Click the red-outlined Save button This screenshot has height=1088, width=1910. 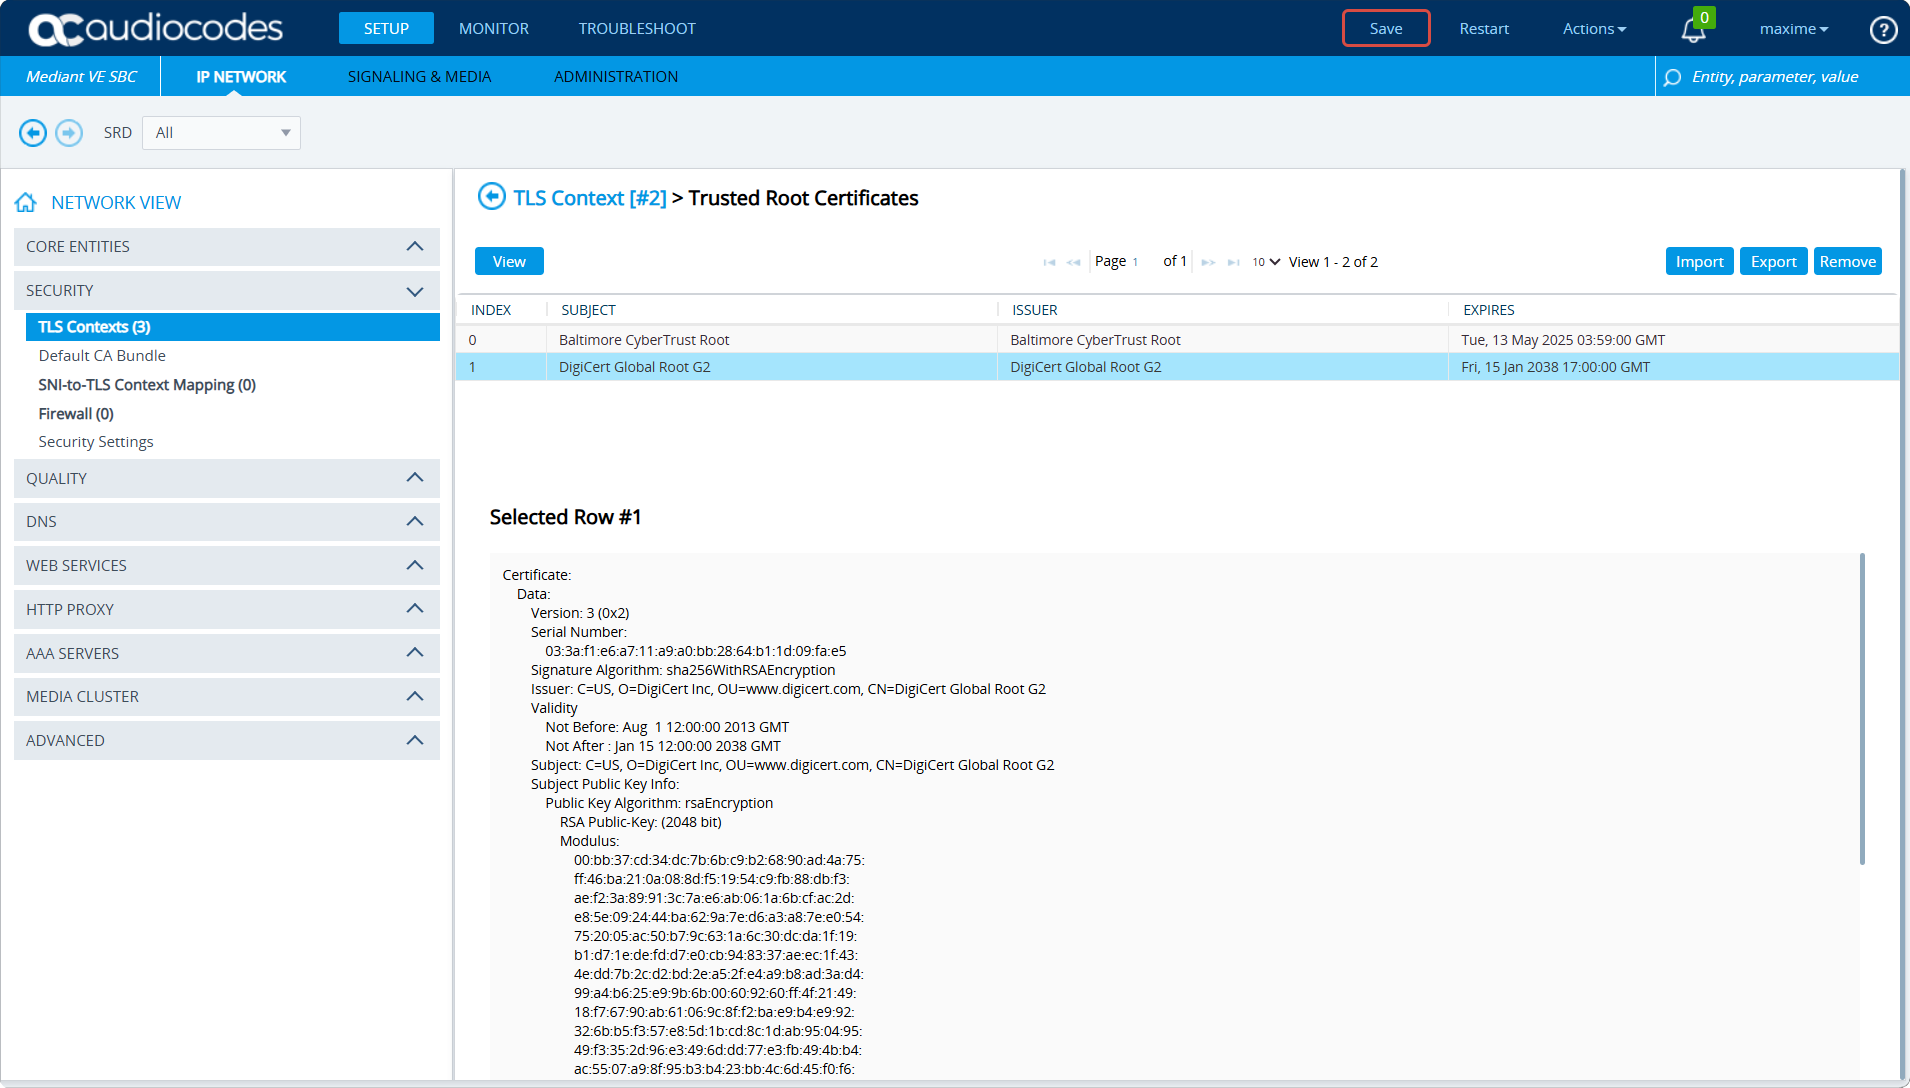[x=1385, y=29]
